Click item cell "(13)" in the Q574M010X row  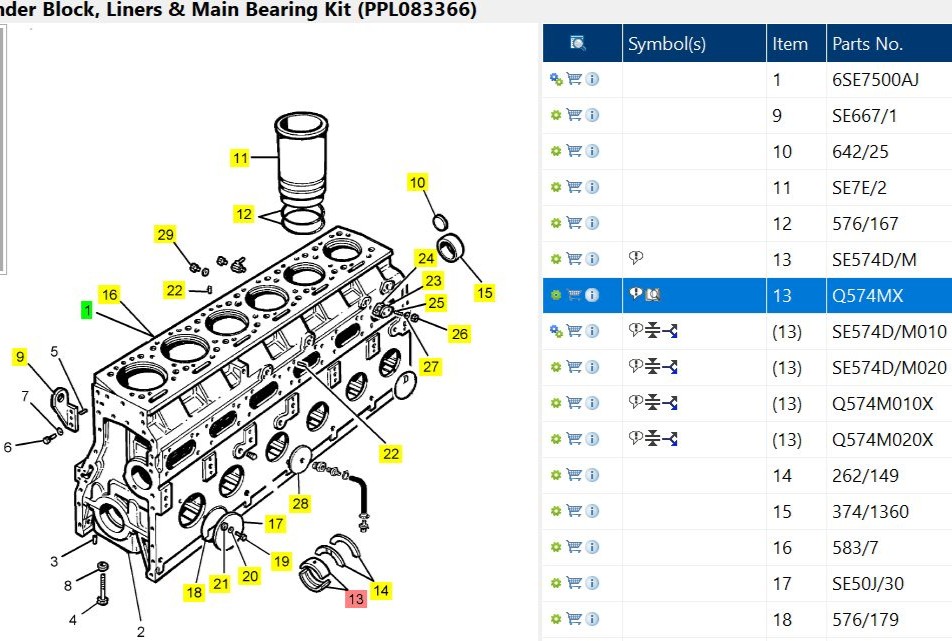point(787,404)
